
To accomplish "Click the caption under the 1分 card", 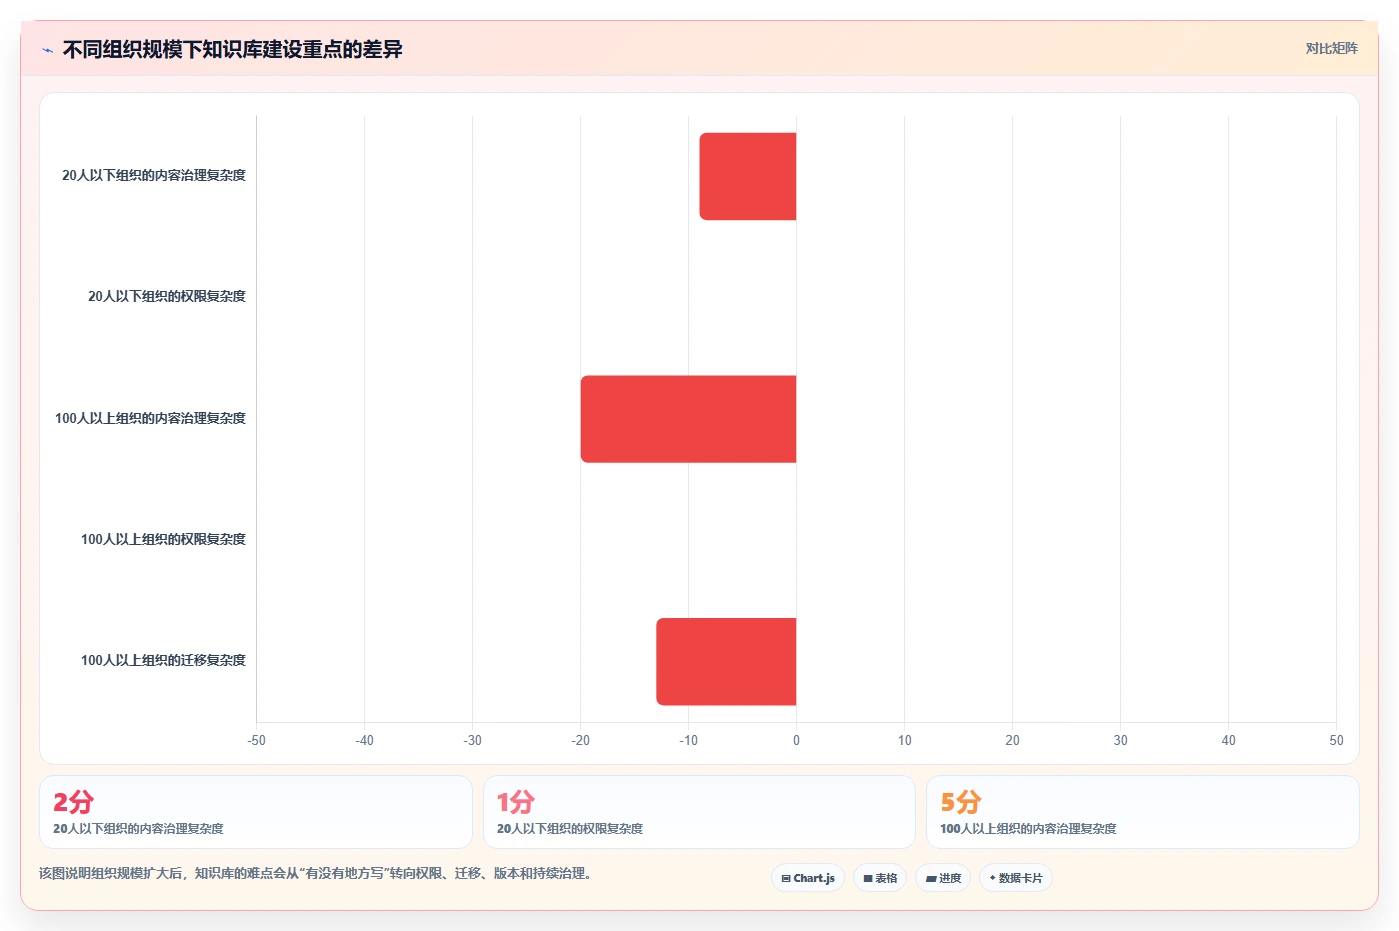I will point(570,828).
